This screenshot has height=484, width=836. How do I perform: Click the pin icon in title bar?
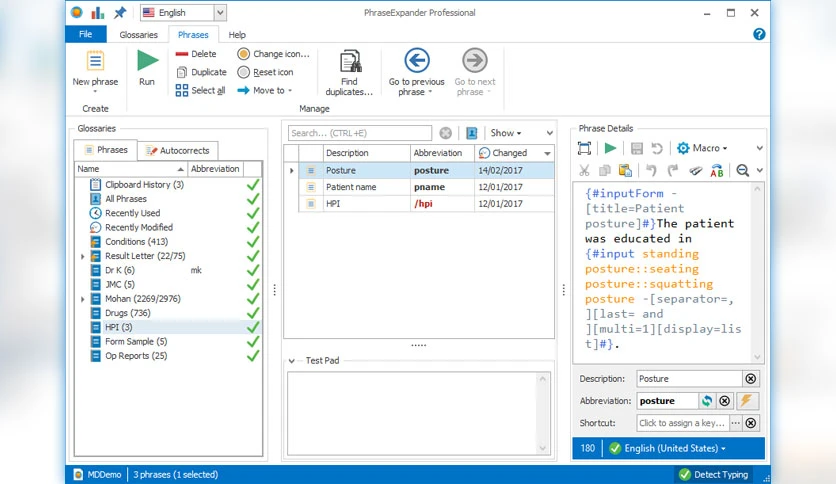119,12
